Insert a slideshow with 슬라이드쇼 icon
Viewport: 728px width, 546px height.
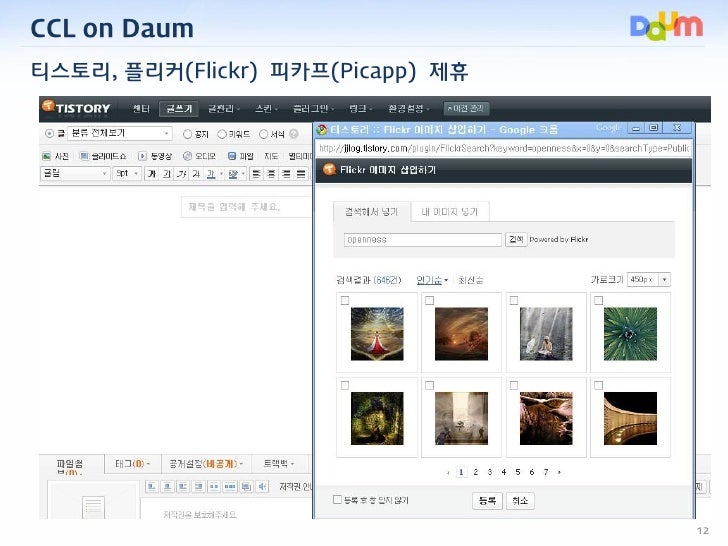[84, 156]
